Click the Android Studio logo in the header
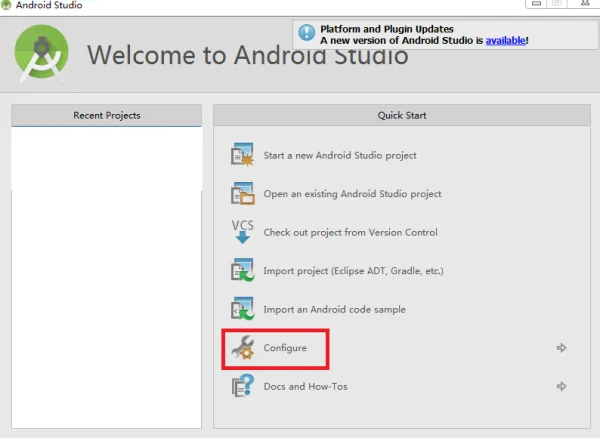Screen dimensions: 600x438 click(x=41, y=54)
